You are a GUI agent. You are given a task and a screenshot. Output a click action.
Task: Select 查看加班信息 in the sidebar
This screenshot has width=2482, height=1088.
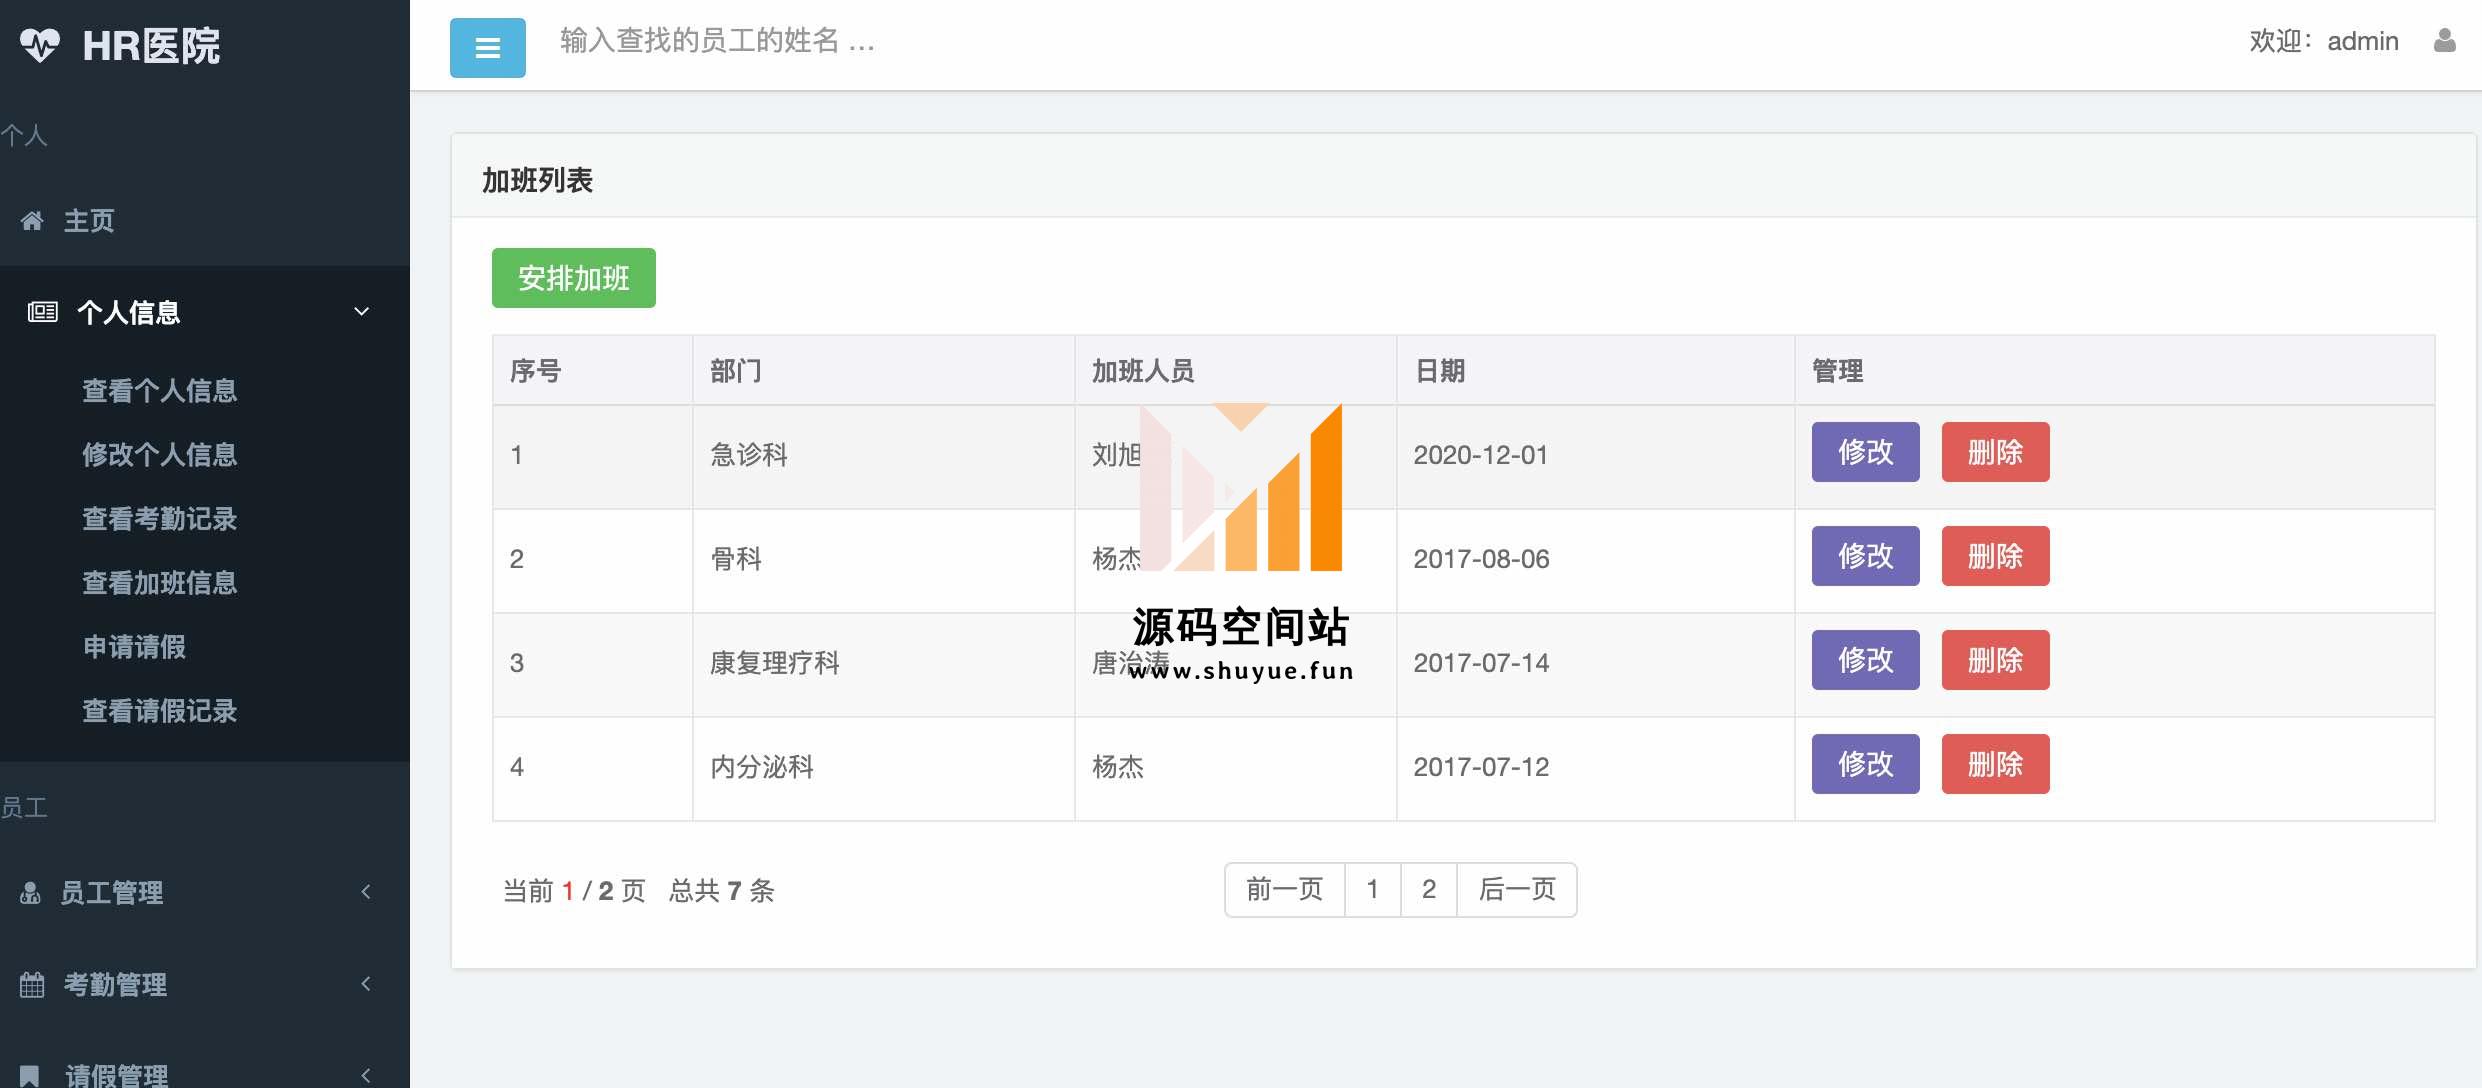(x=159, y=583)
